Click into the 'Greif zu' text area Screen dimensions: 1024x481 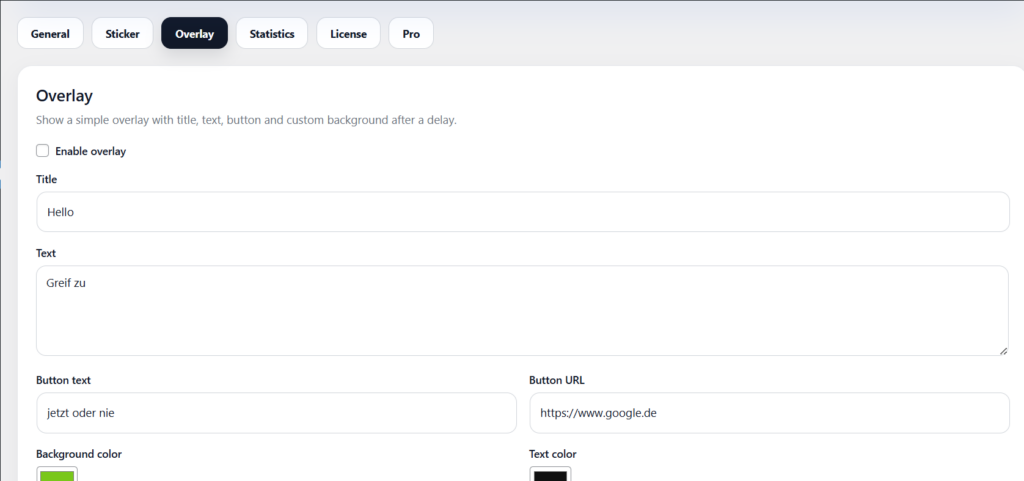tap(522, 310)
